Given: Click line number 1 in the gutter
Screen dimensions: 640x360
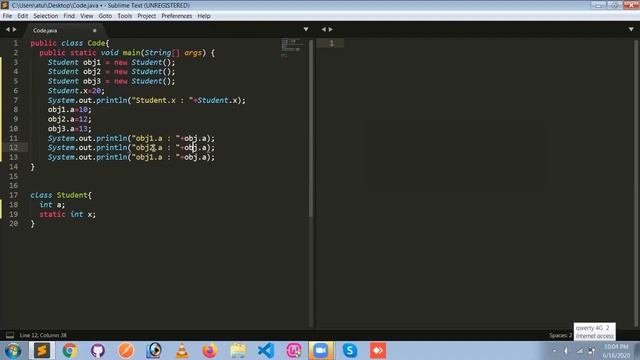Looking at the screenshot, I should point(16,43).
